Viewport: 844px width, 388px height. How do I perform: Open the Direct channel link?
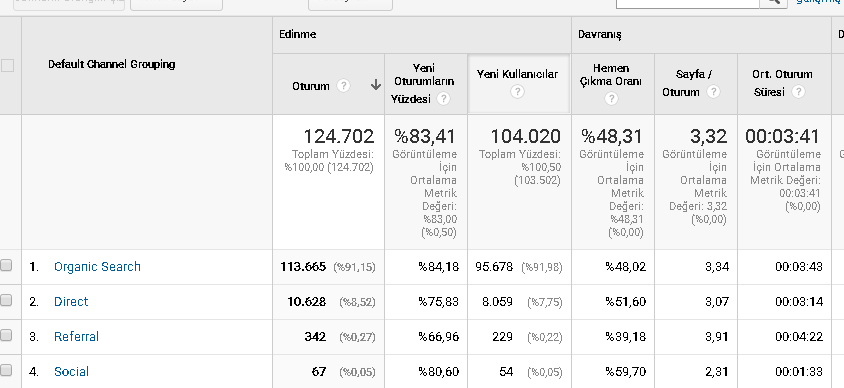pos(71,301)
